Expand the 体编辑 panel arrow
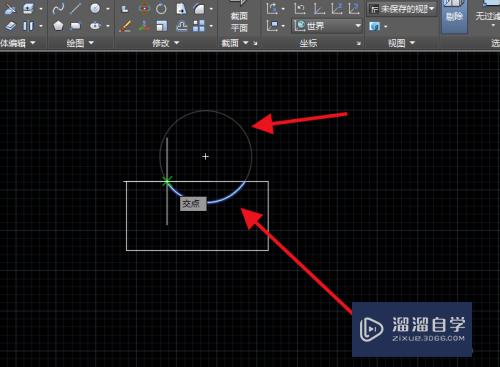This screenshot has height=367, width=500. [33, 43]
